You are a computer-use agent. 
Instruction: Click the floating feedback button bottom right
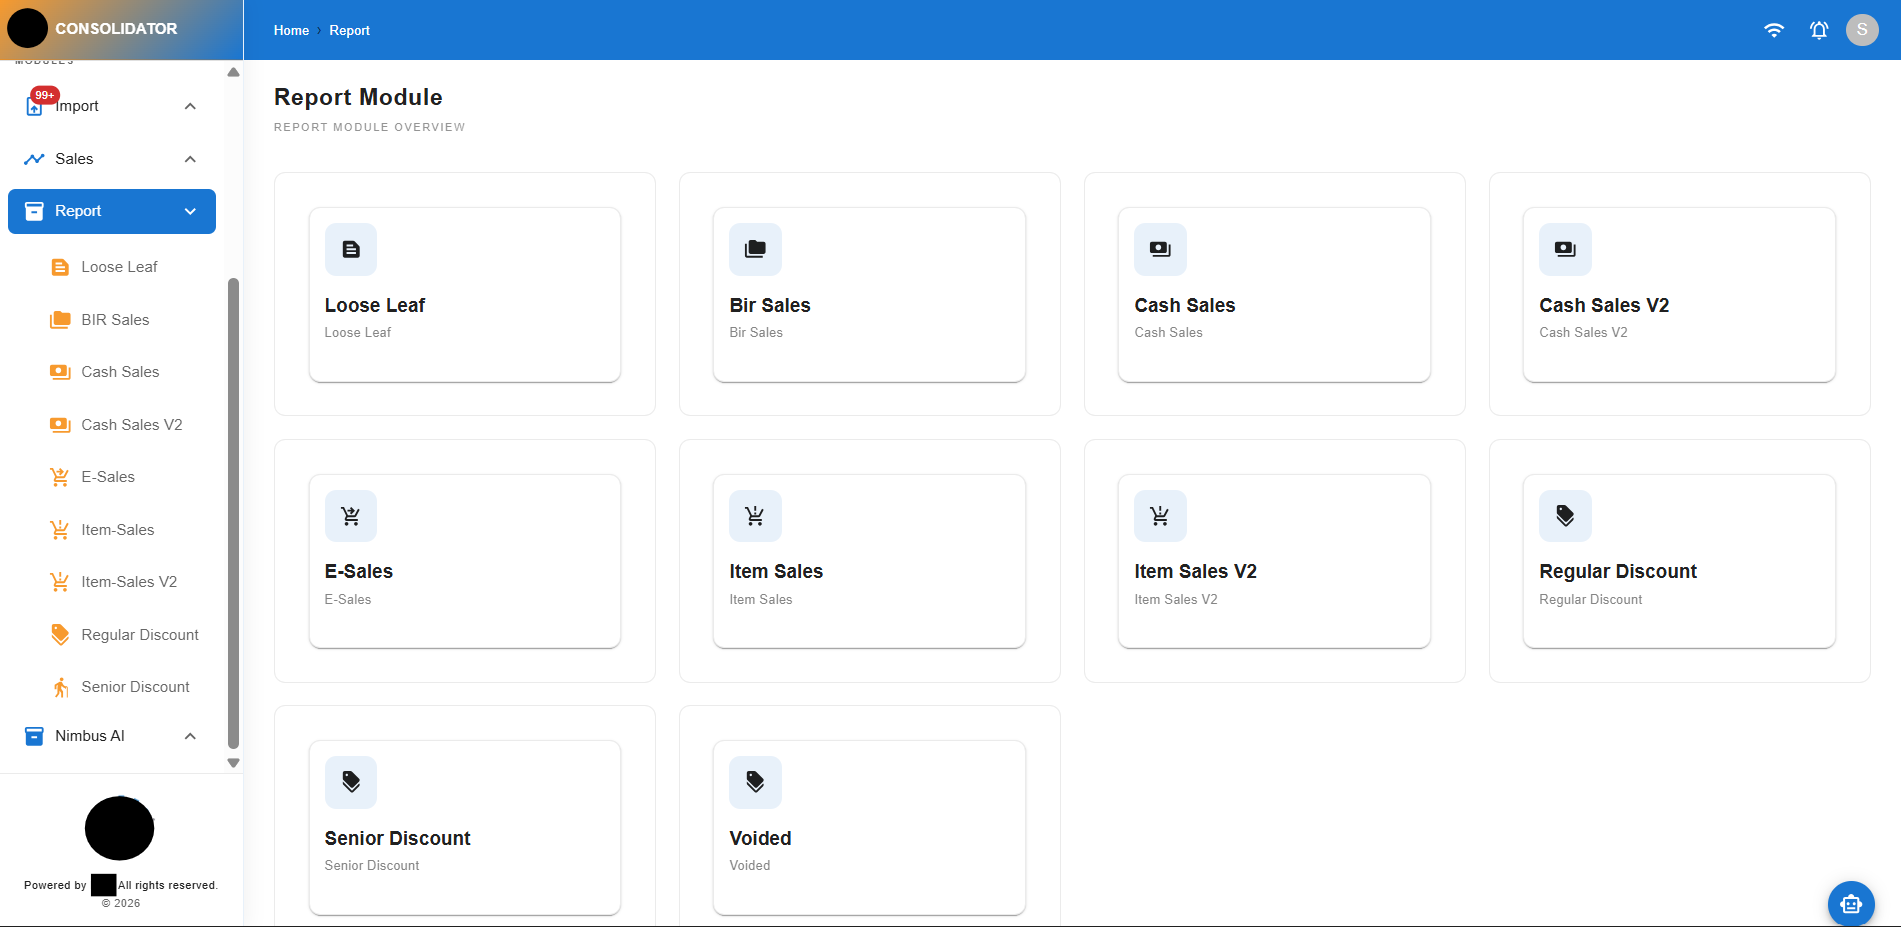[1851, 903]
